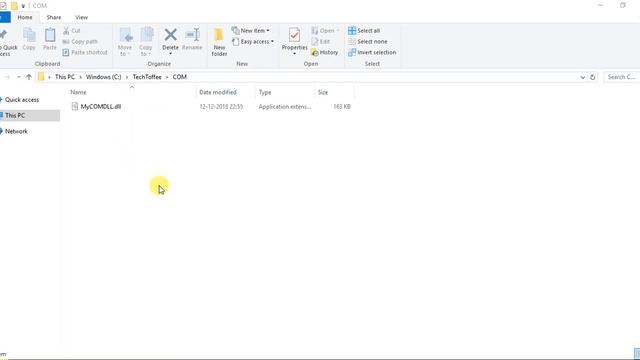Viewport: 640px width, 360px height.
Task: Click the 163 KB size cell
Action: [x=342, y=107]
